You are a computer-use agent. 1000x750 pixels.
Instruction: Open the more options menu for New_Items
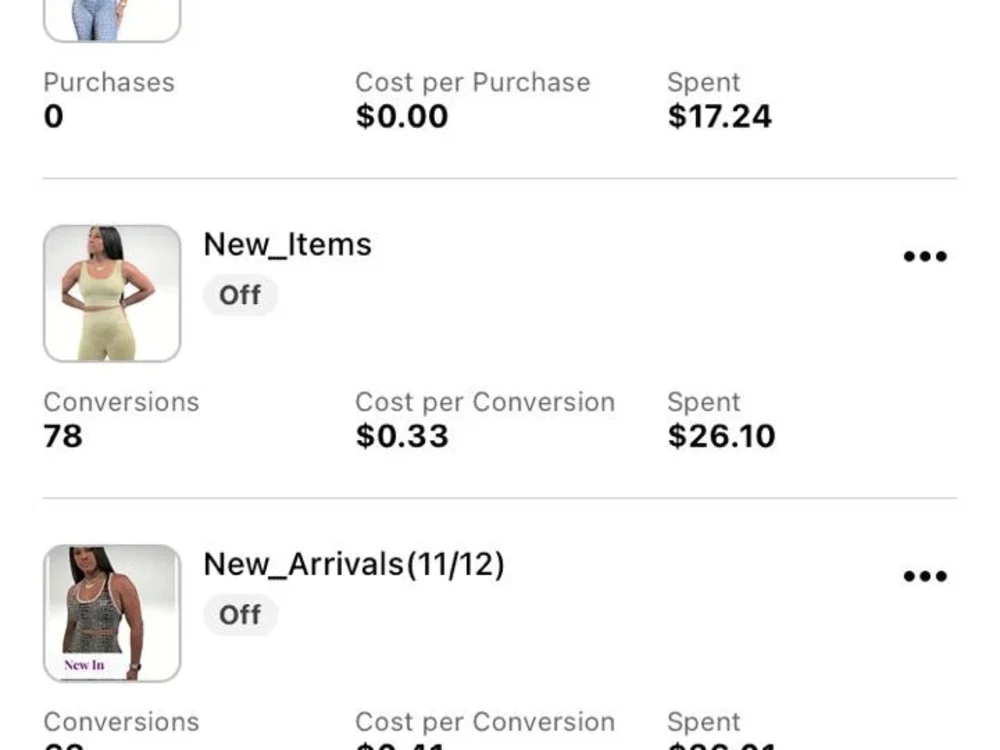[x=925, y=256]
